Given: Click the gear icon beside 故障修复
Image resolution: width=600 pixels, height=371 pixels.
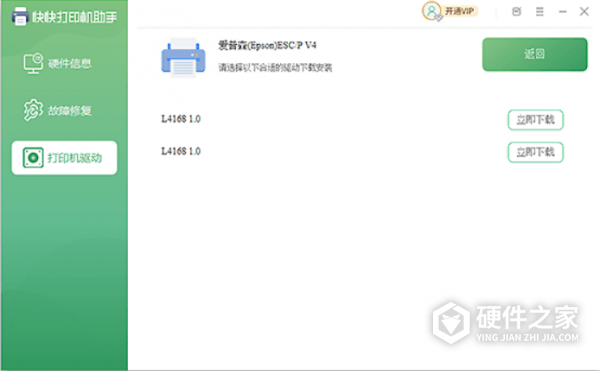Looking at the screenshot, I should coord(33,110).
